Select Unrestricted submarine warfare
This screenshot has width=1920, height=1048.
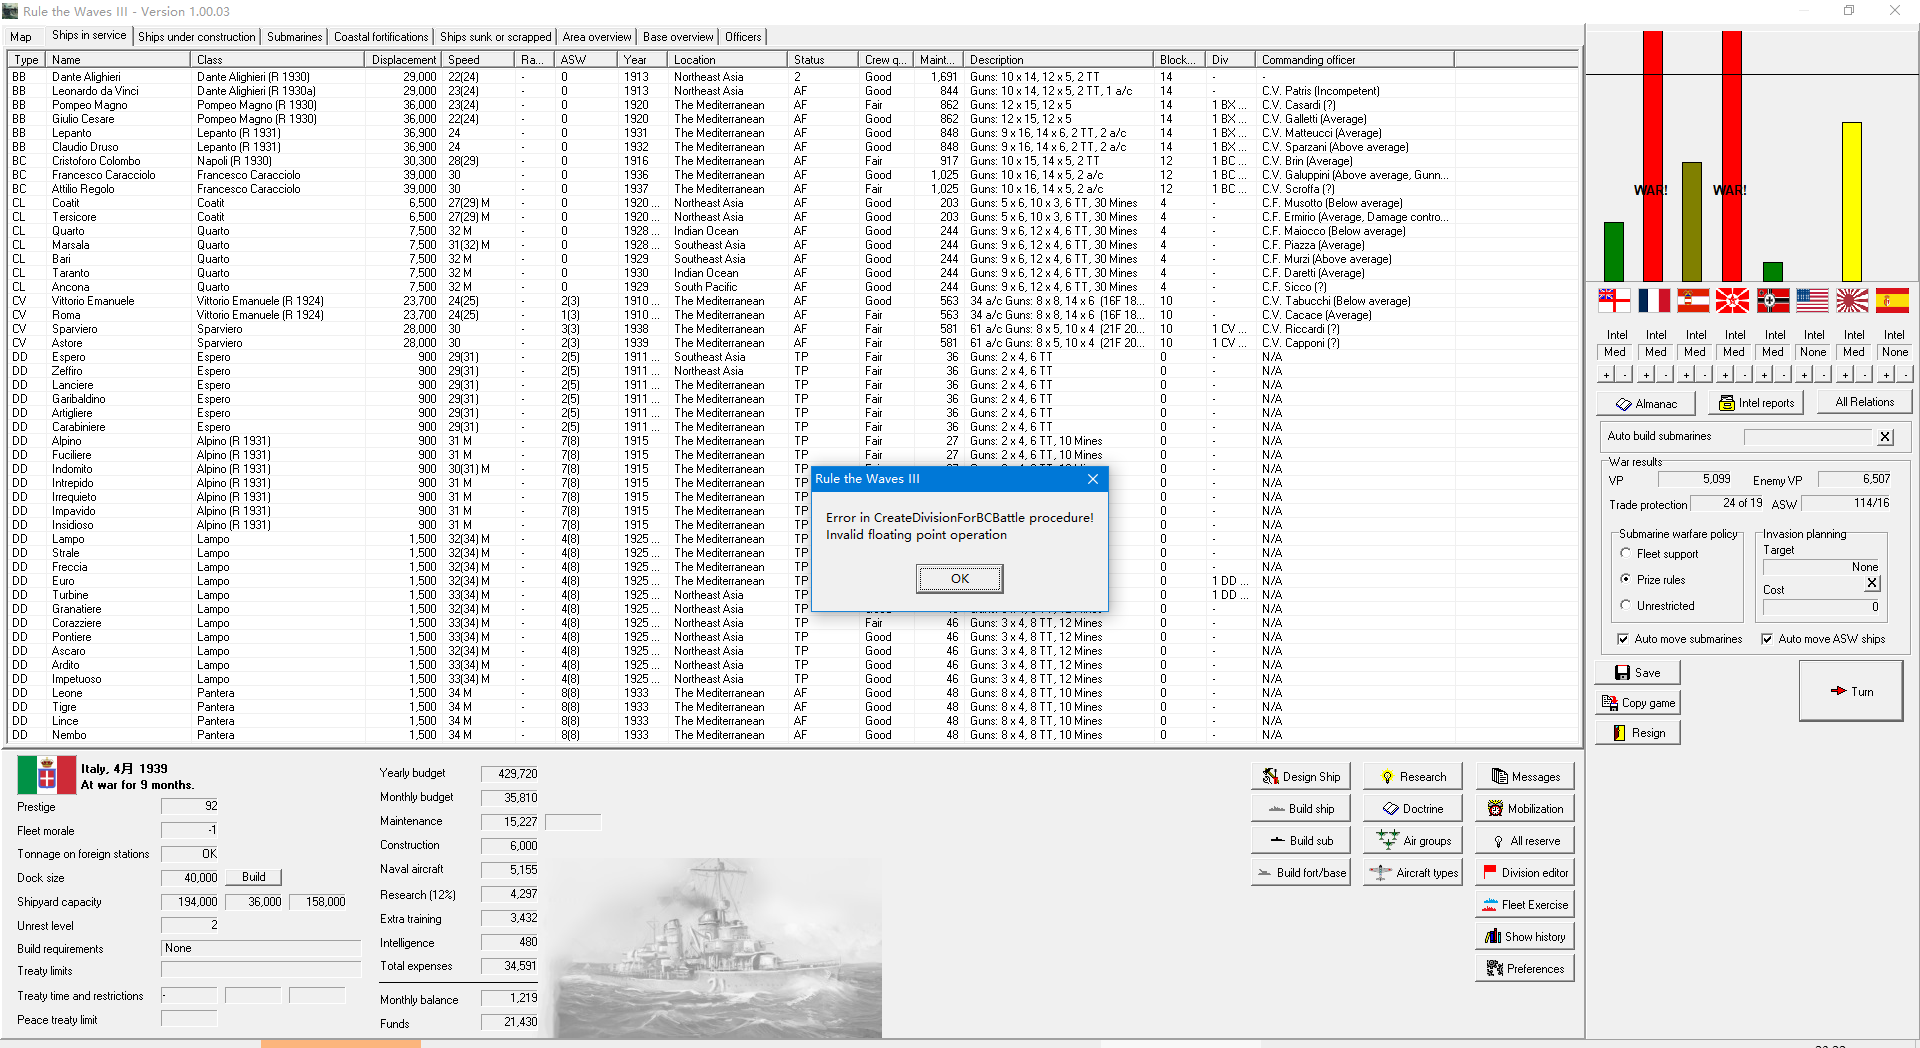tap(1658, 605)
